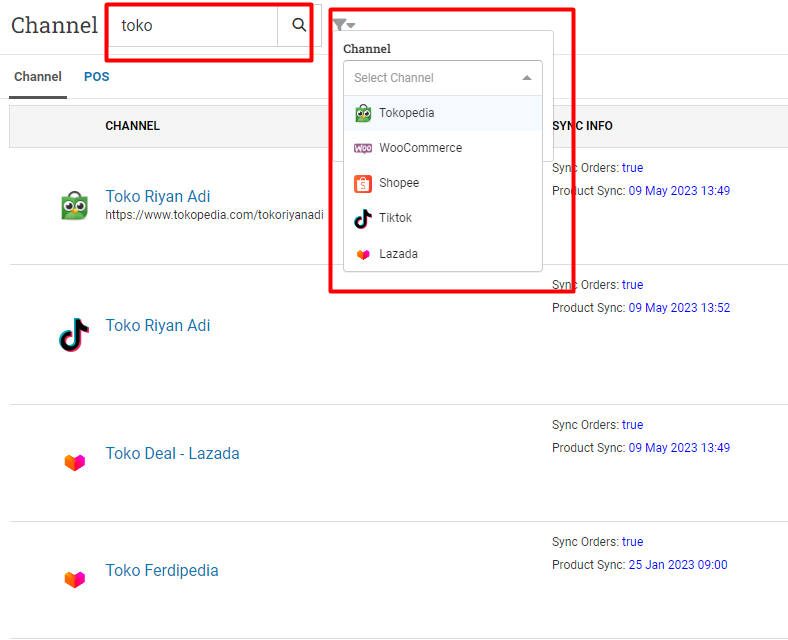Click the Lazada icon in the dropdown list
788x640 pixels.
(x=363, y=254)
